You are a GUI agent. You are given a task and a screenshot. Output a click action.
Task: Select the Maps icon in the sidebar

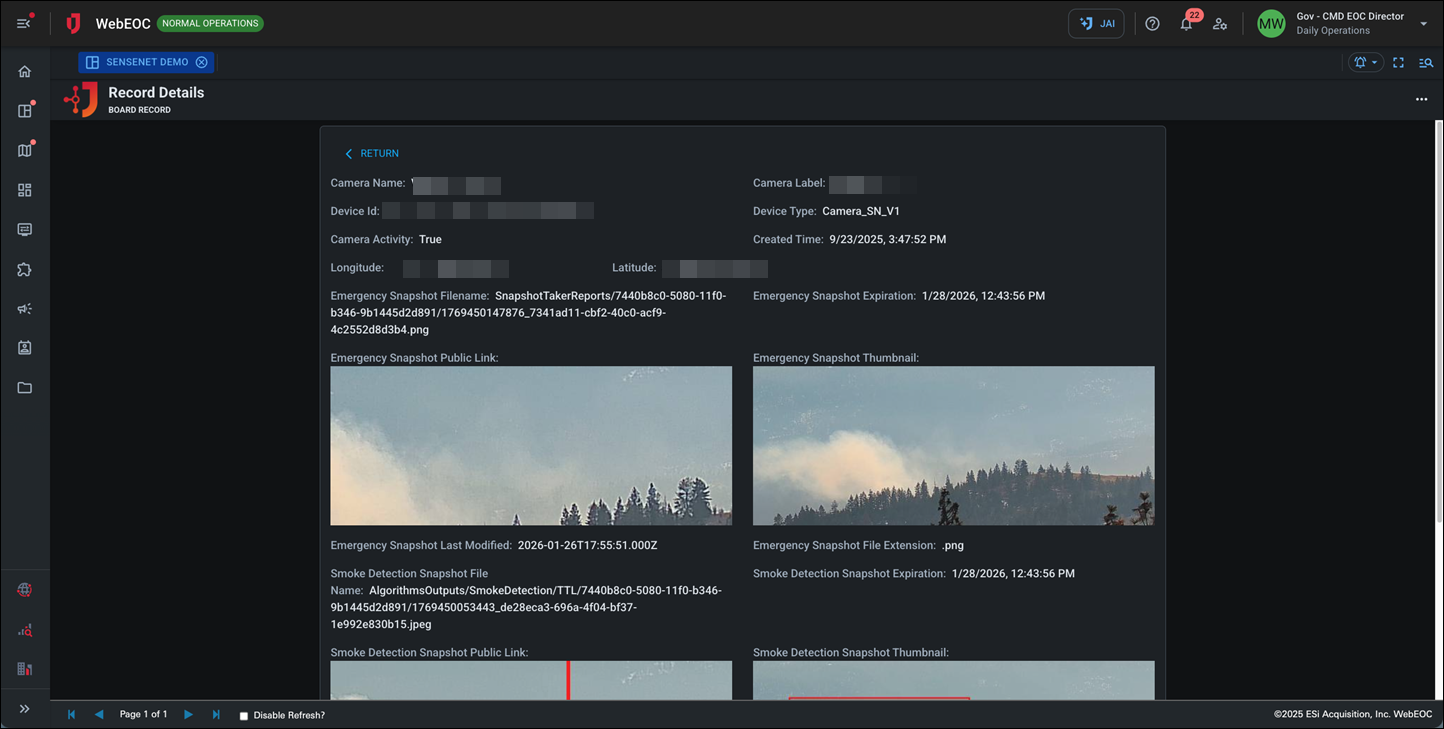pyautogui.click(x=25, y=149)
